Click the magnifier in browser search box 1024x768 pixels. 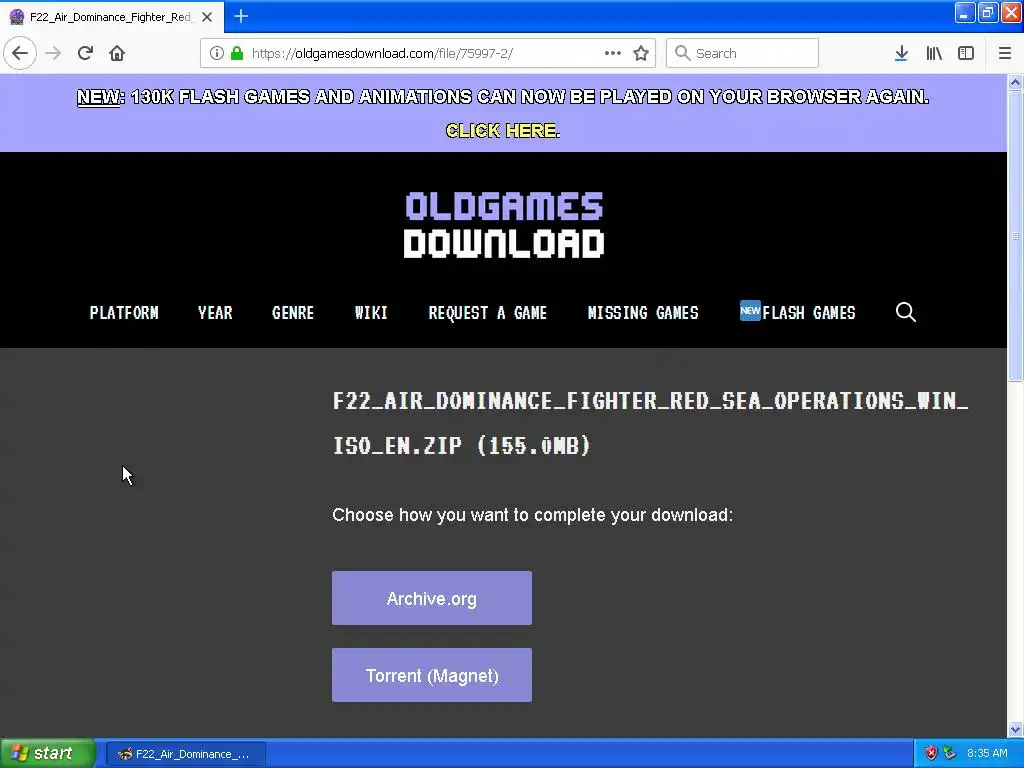click(x=682, y=53)
